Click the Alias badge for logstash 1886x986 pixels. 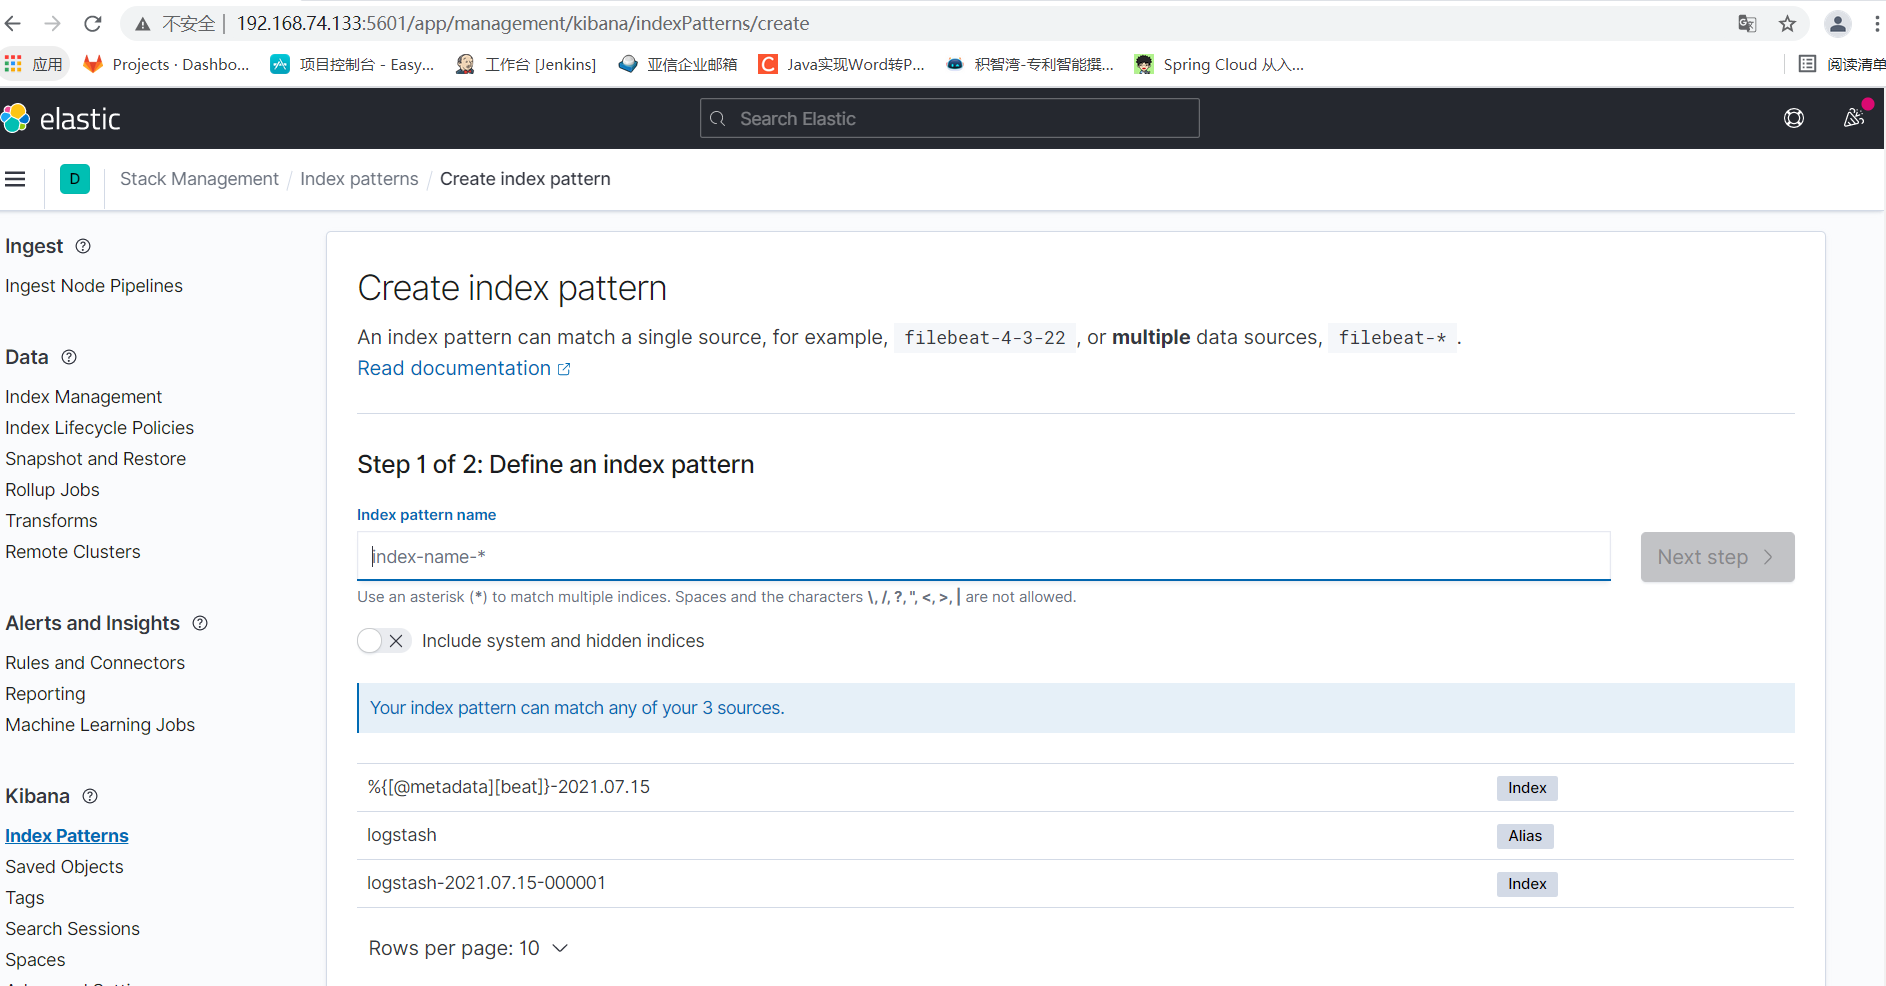[1525, 836]
